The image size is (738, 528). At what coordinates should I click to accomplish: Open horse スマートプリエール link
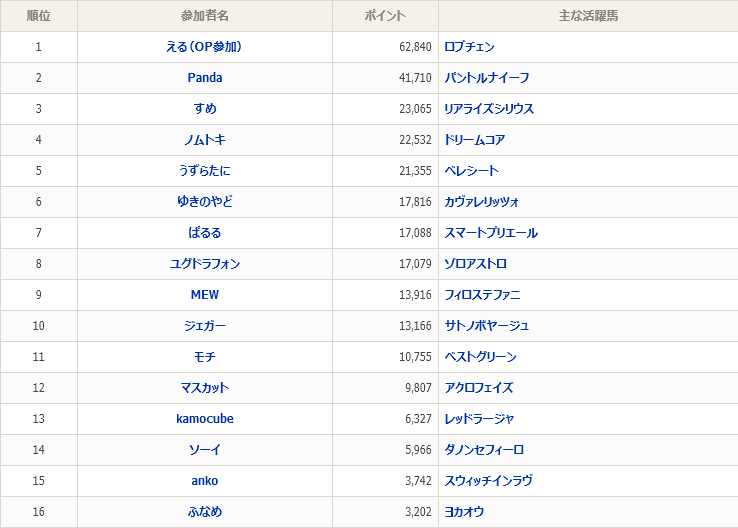coord(491,233)
